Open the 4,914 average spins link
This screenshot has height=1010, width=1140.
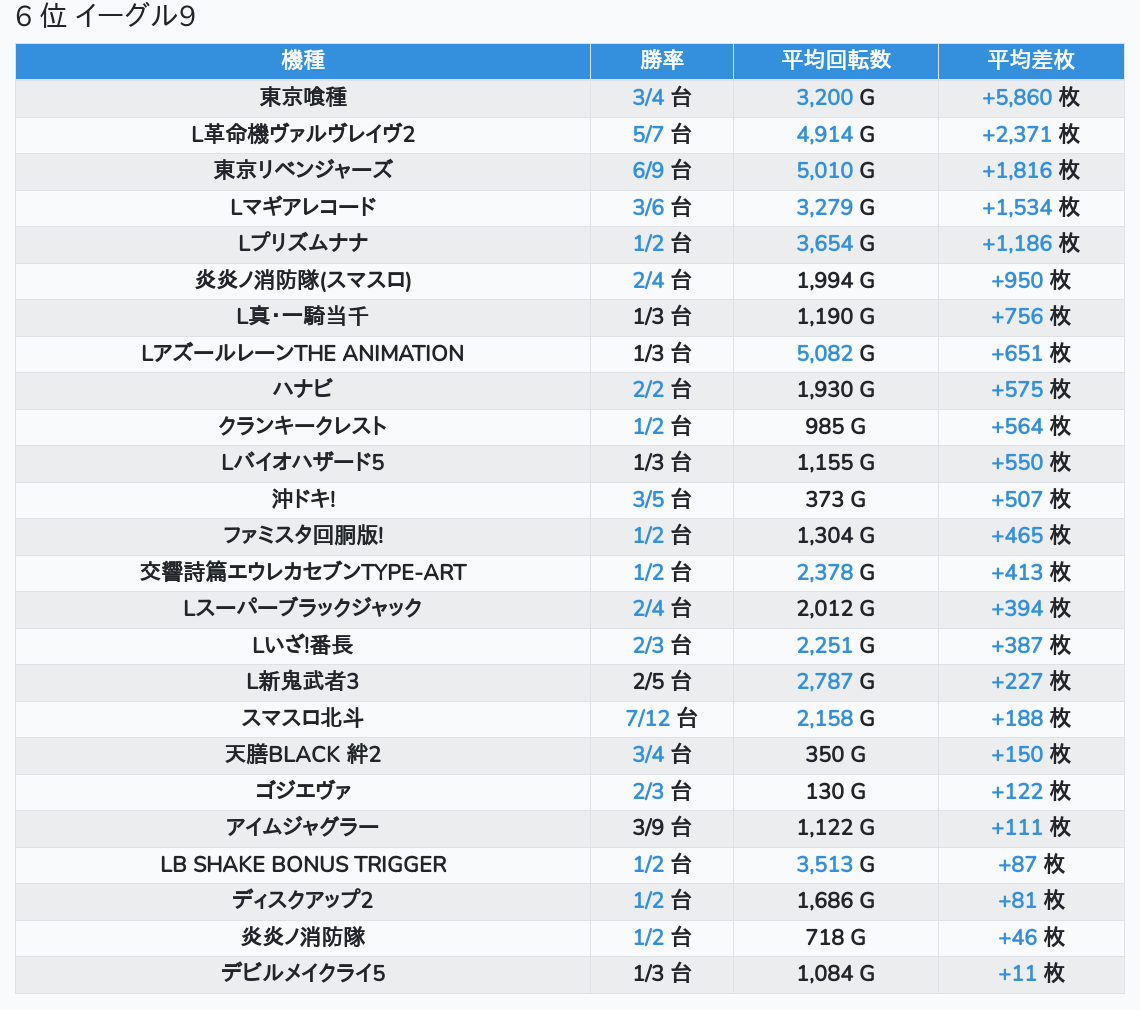[824, 134]
